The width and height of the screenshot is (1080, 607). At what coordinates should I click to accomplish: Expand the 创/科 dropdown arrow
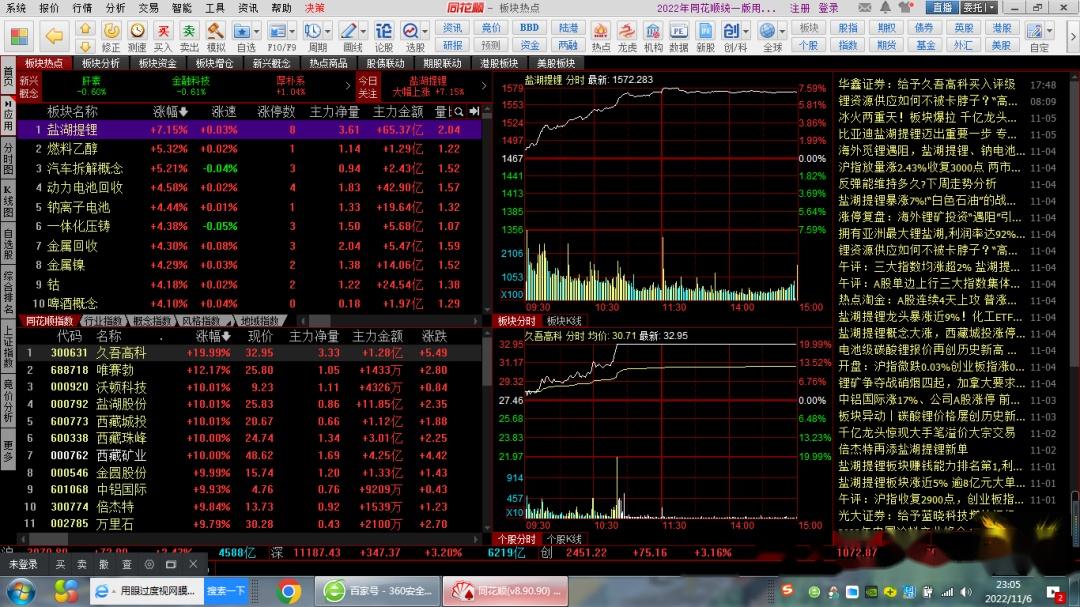(746, 31)
